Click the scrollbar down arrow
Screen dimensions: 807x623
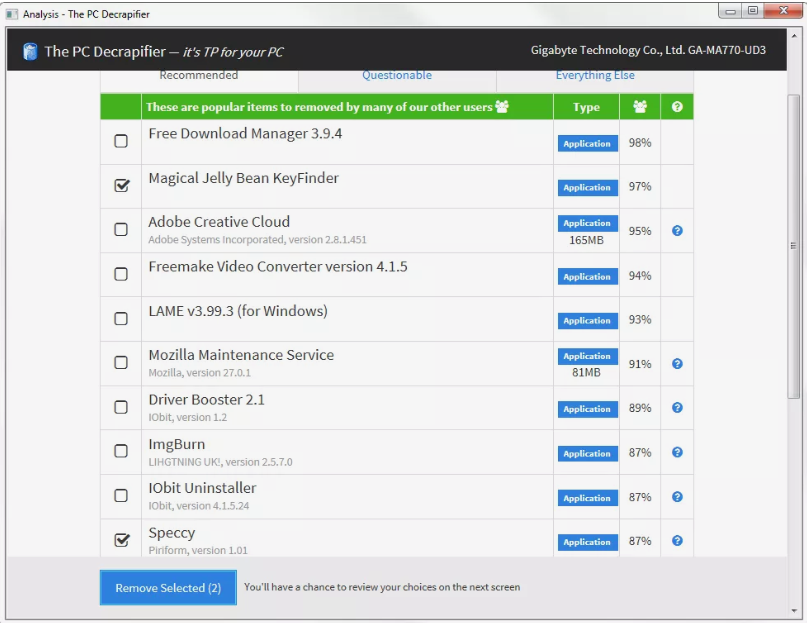[794, 611]
